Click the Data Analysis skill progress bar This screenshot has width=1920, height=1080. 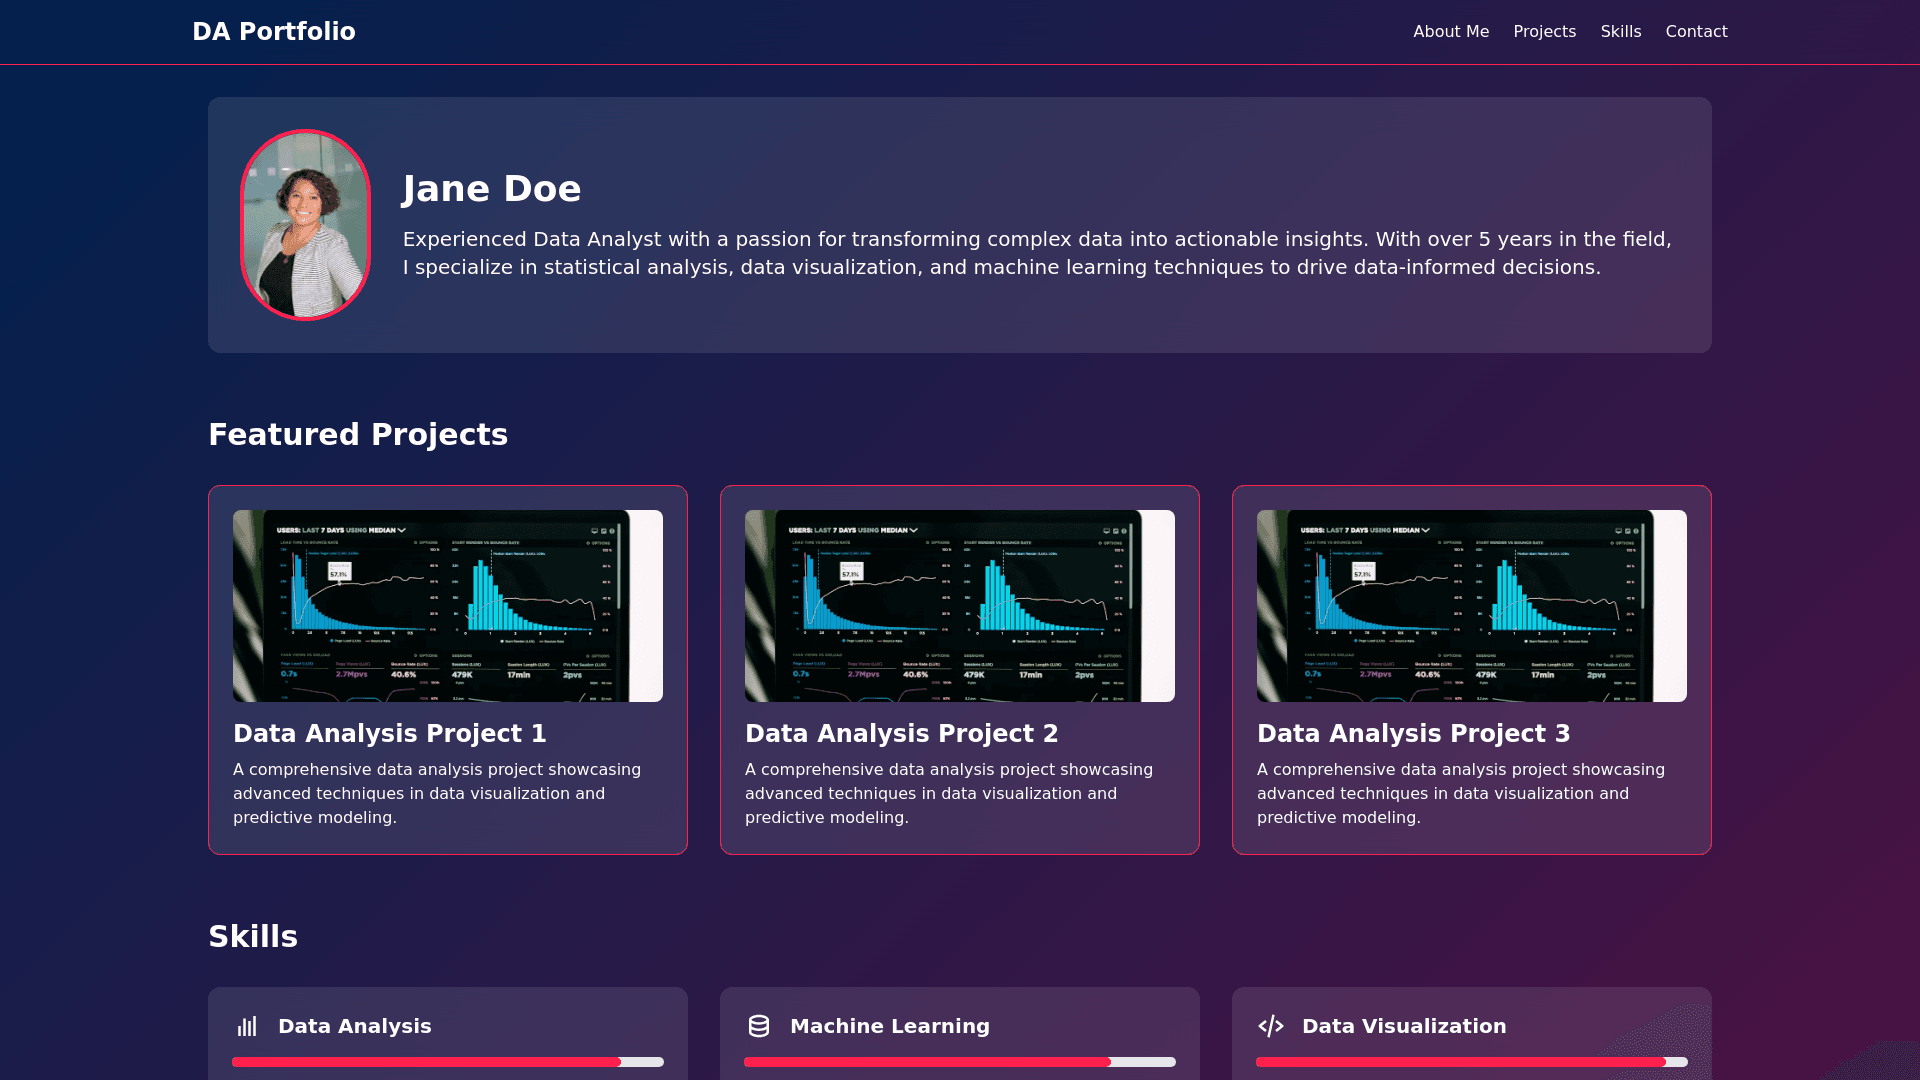(447, 1062)
